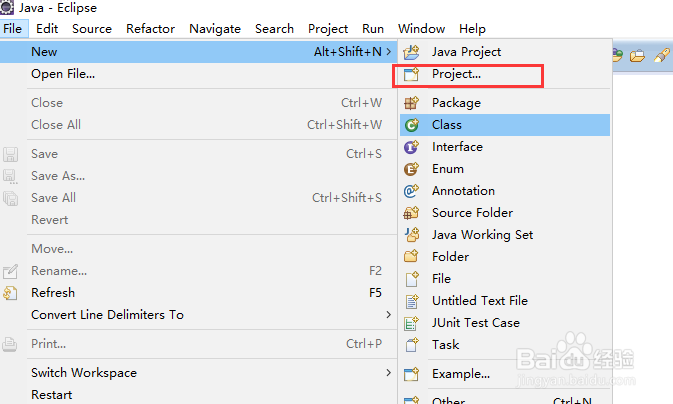Click the Java Project icon in New submenu
This screenshot has height=404, width=673.
pyautogui.click(x=411, y=52)
